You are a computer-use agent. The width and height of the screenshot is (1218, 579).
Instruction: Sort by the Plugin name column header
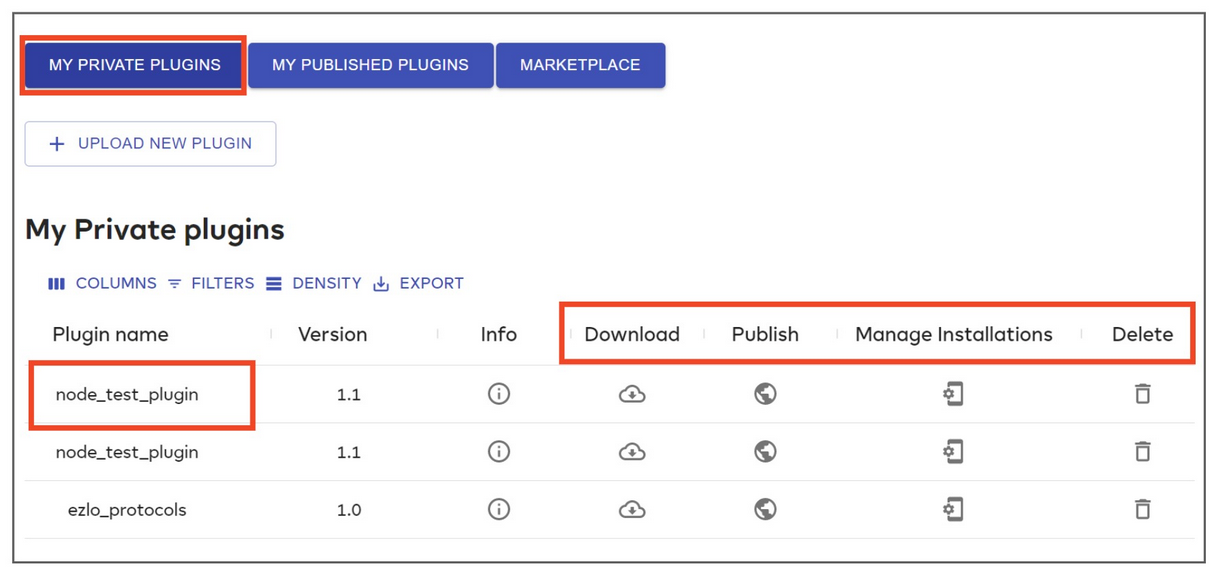coord(111,334)
